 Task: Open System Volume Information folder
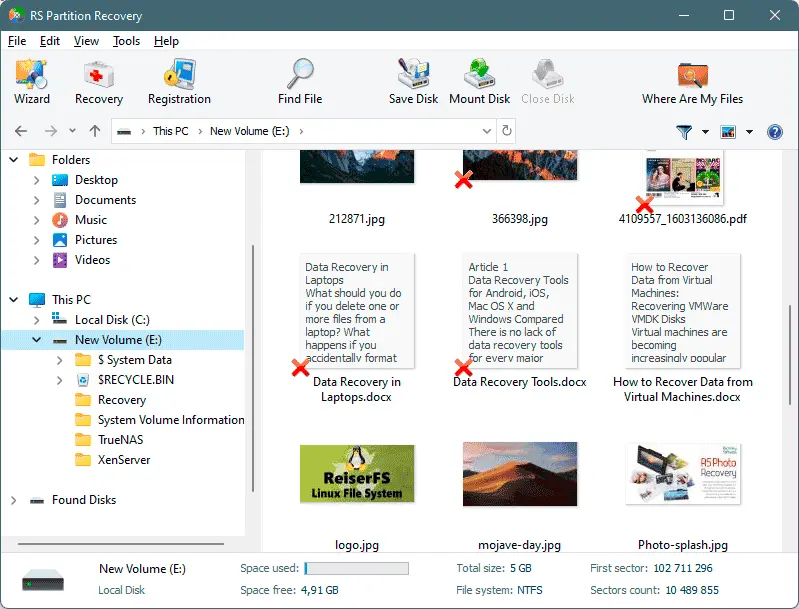point(171,420)
